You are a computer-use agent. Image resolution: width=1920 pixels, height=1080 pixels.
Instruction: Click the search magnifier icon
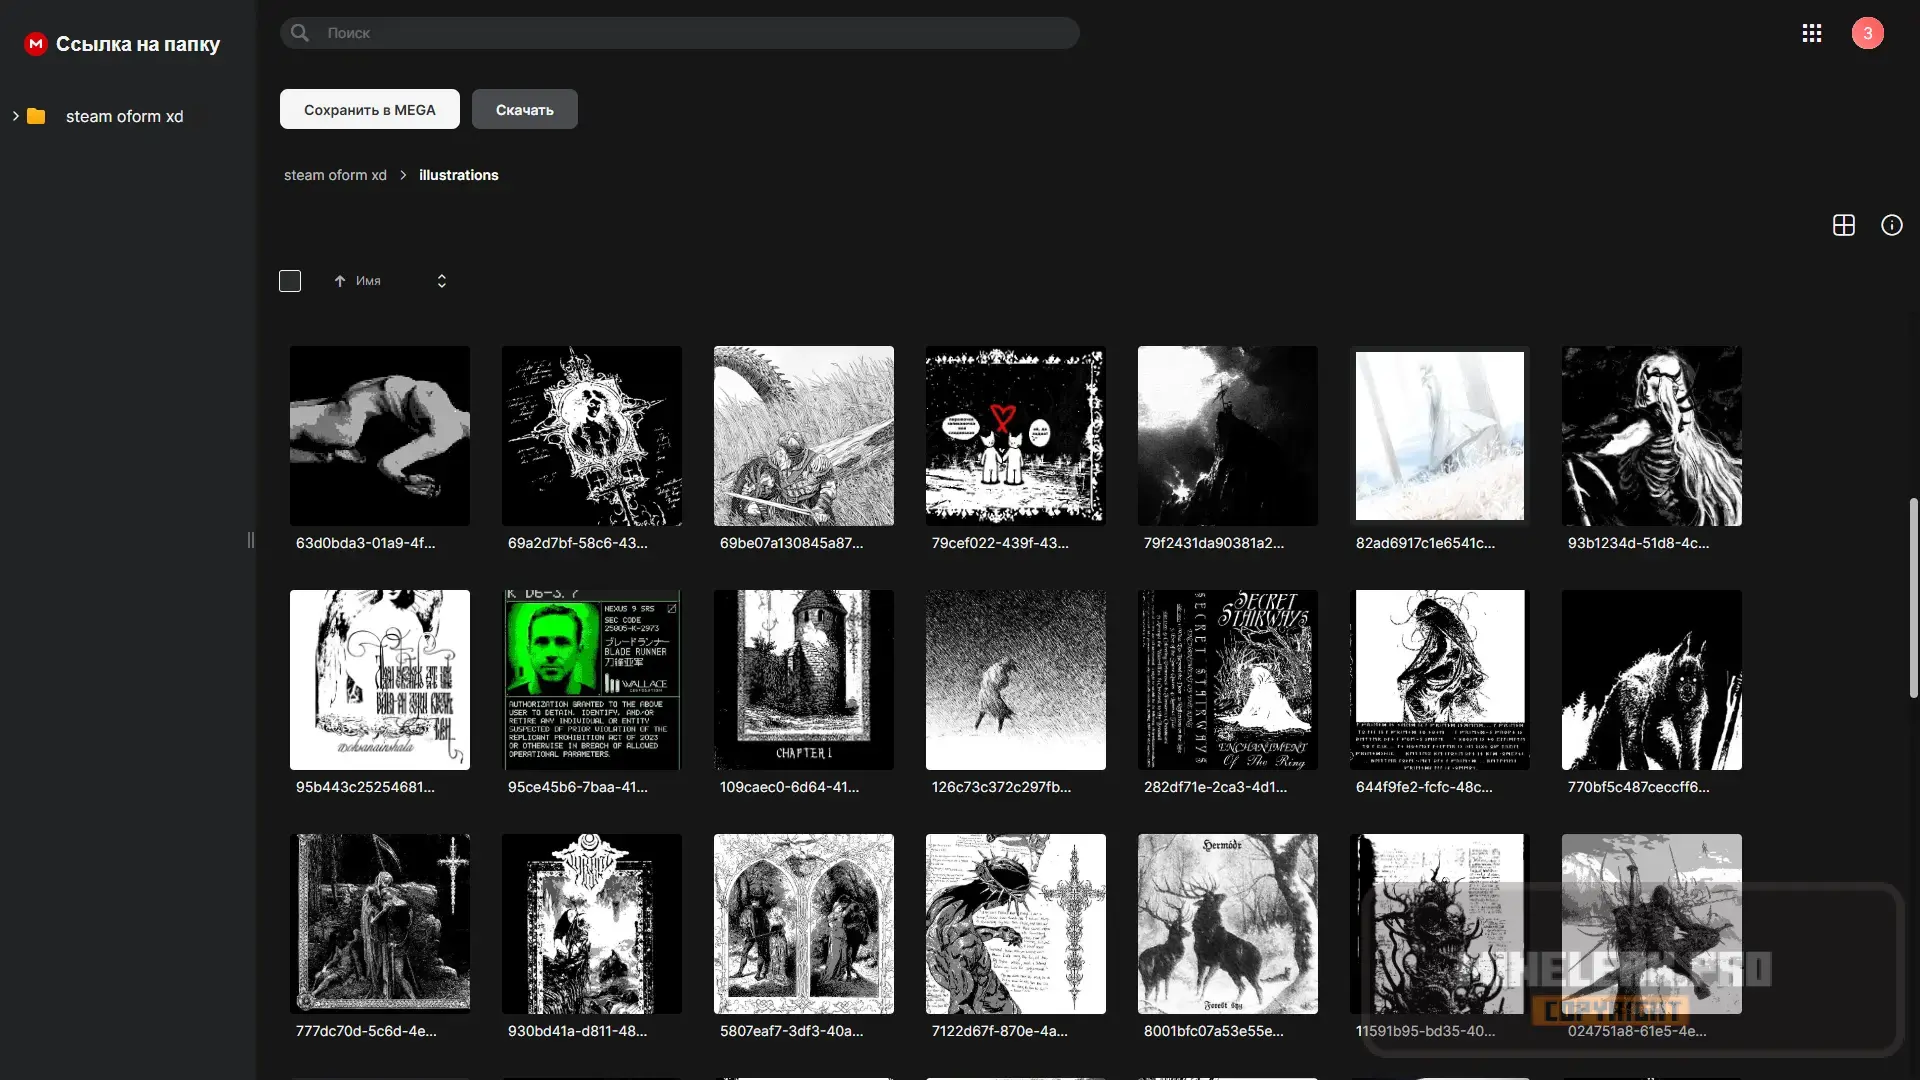point(300,33)
